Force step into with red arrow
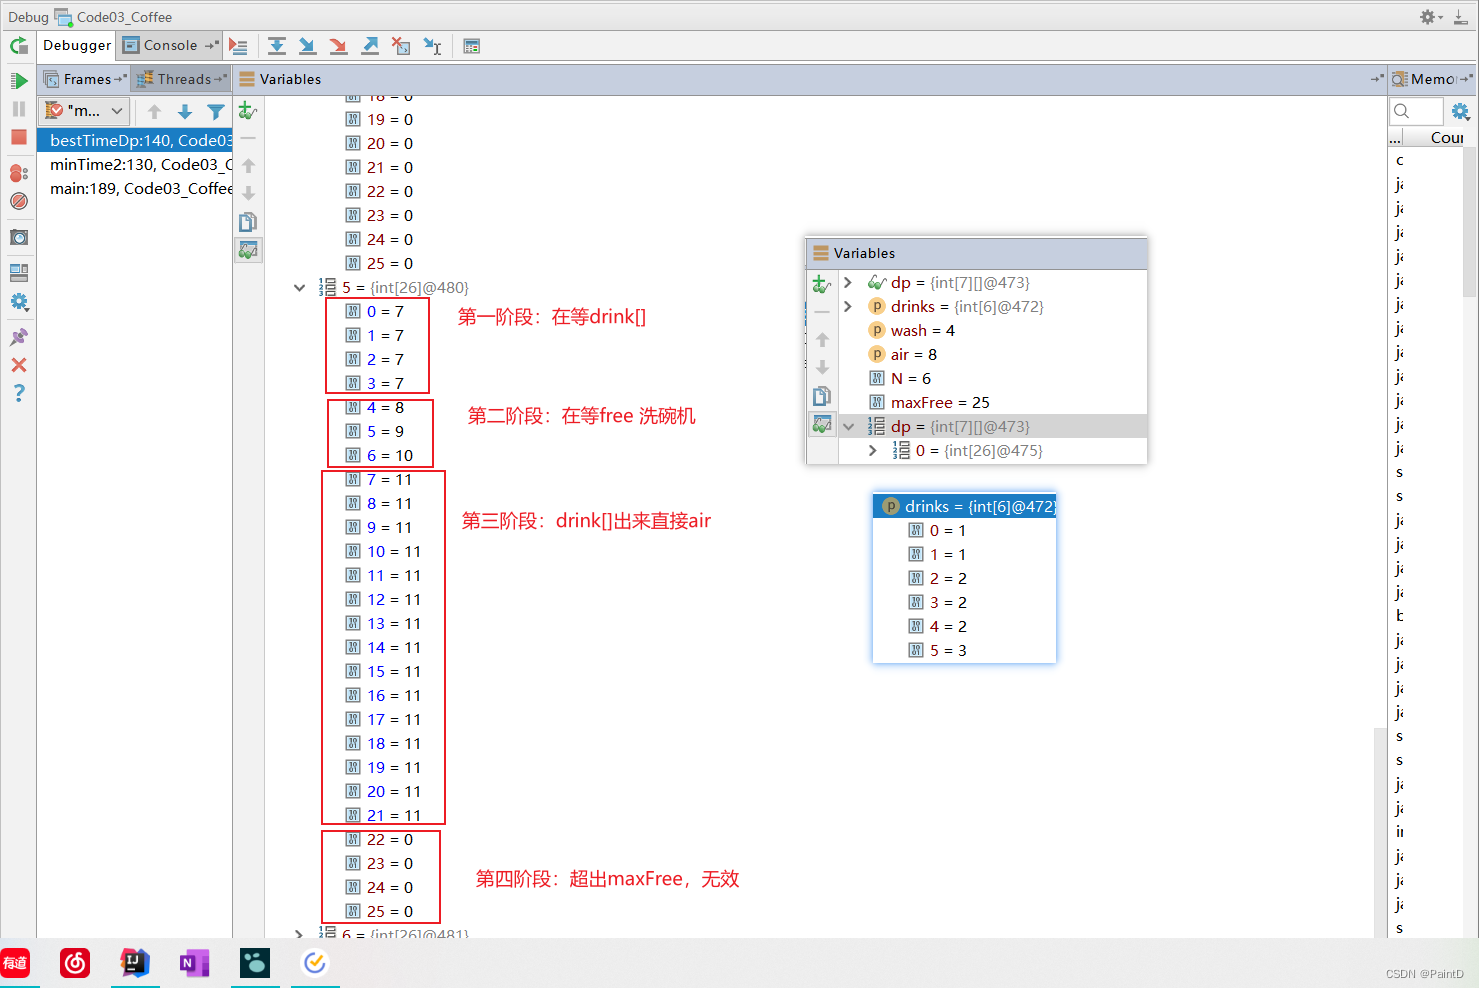 coord(338,46)
